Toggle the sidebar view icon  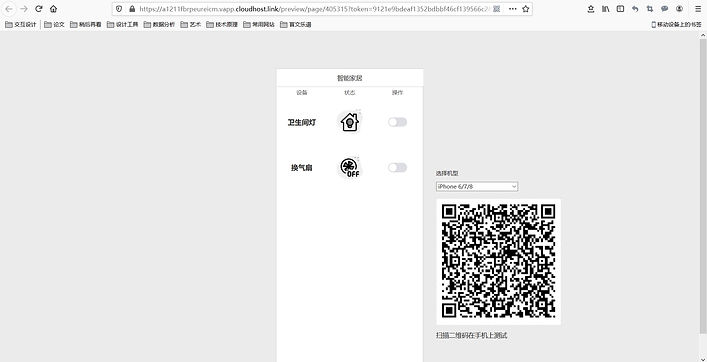[620, 9]
